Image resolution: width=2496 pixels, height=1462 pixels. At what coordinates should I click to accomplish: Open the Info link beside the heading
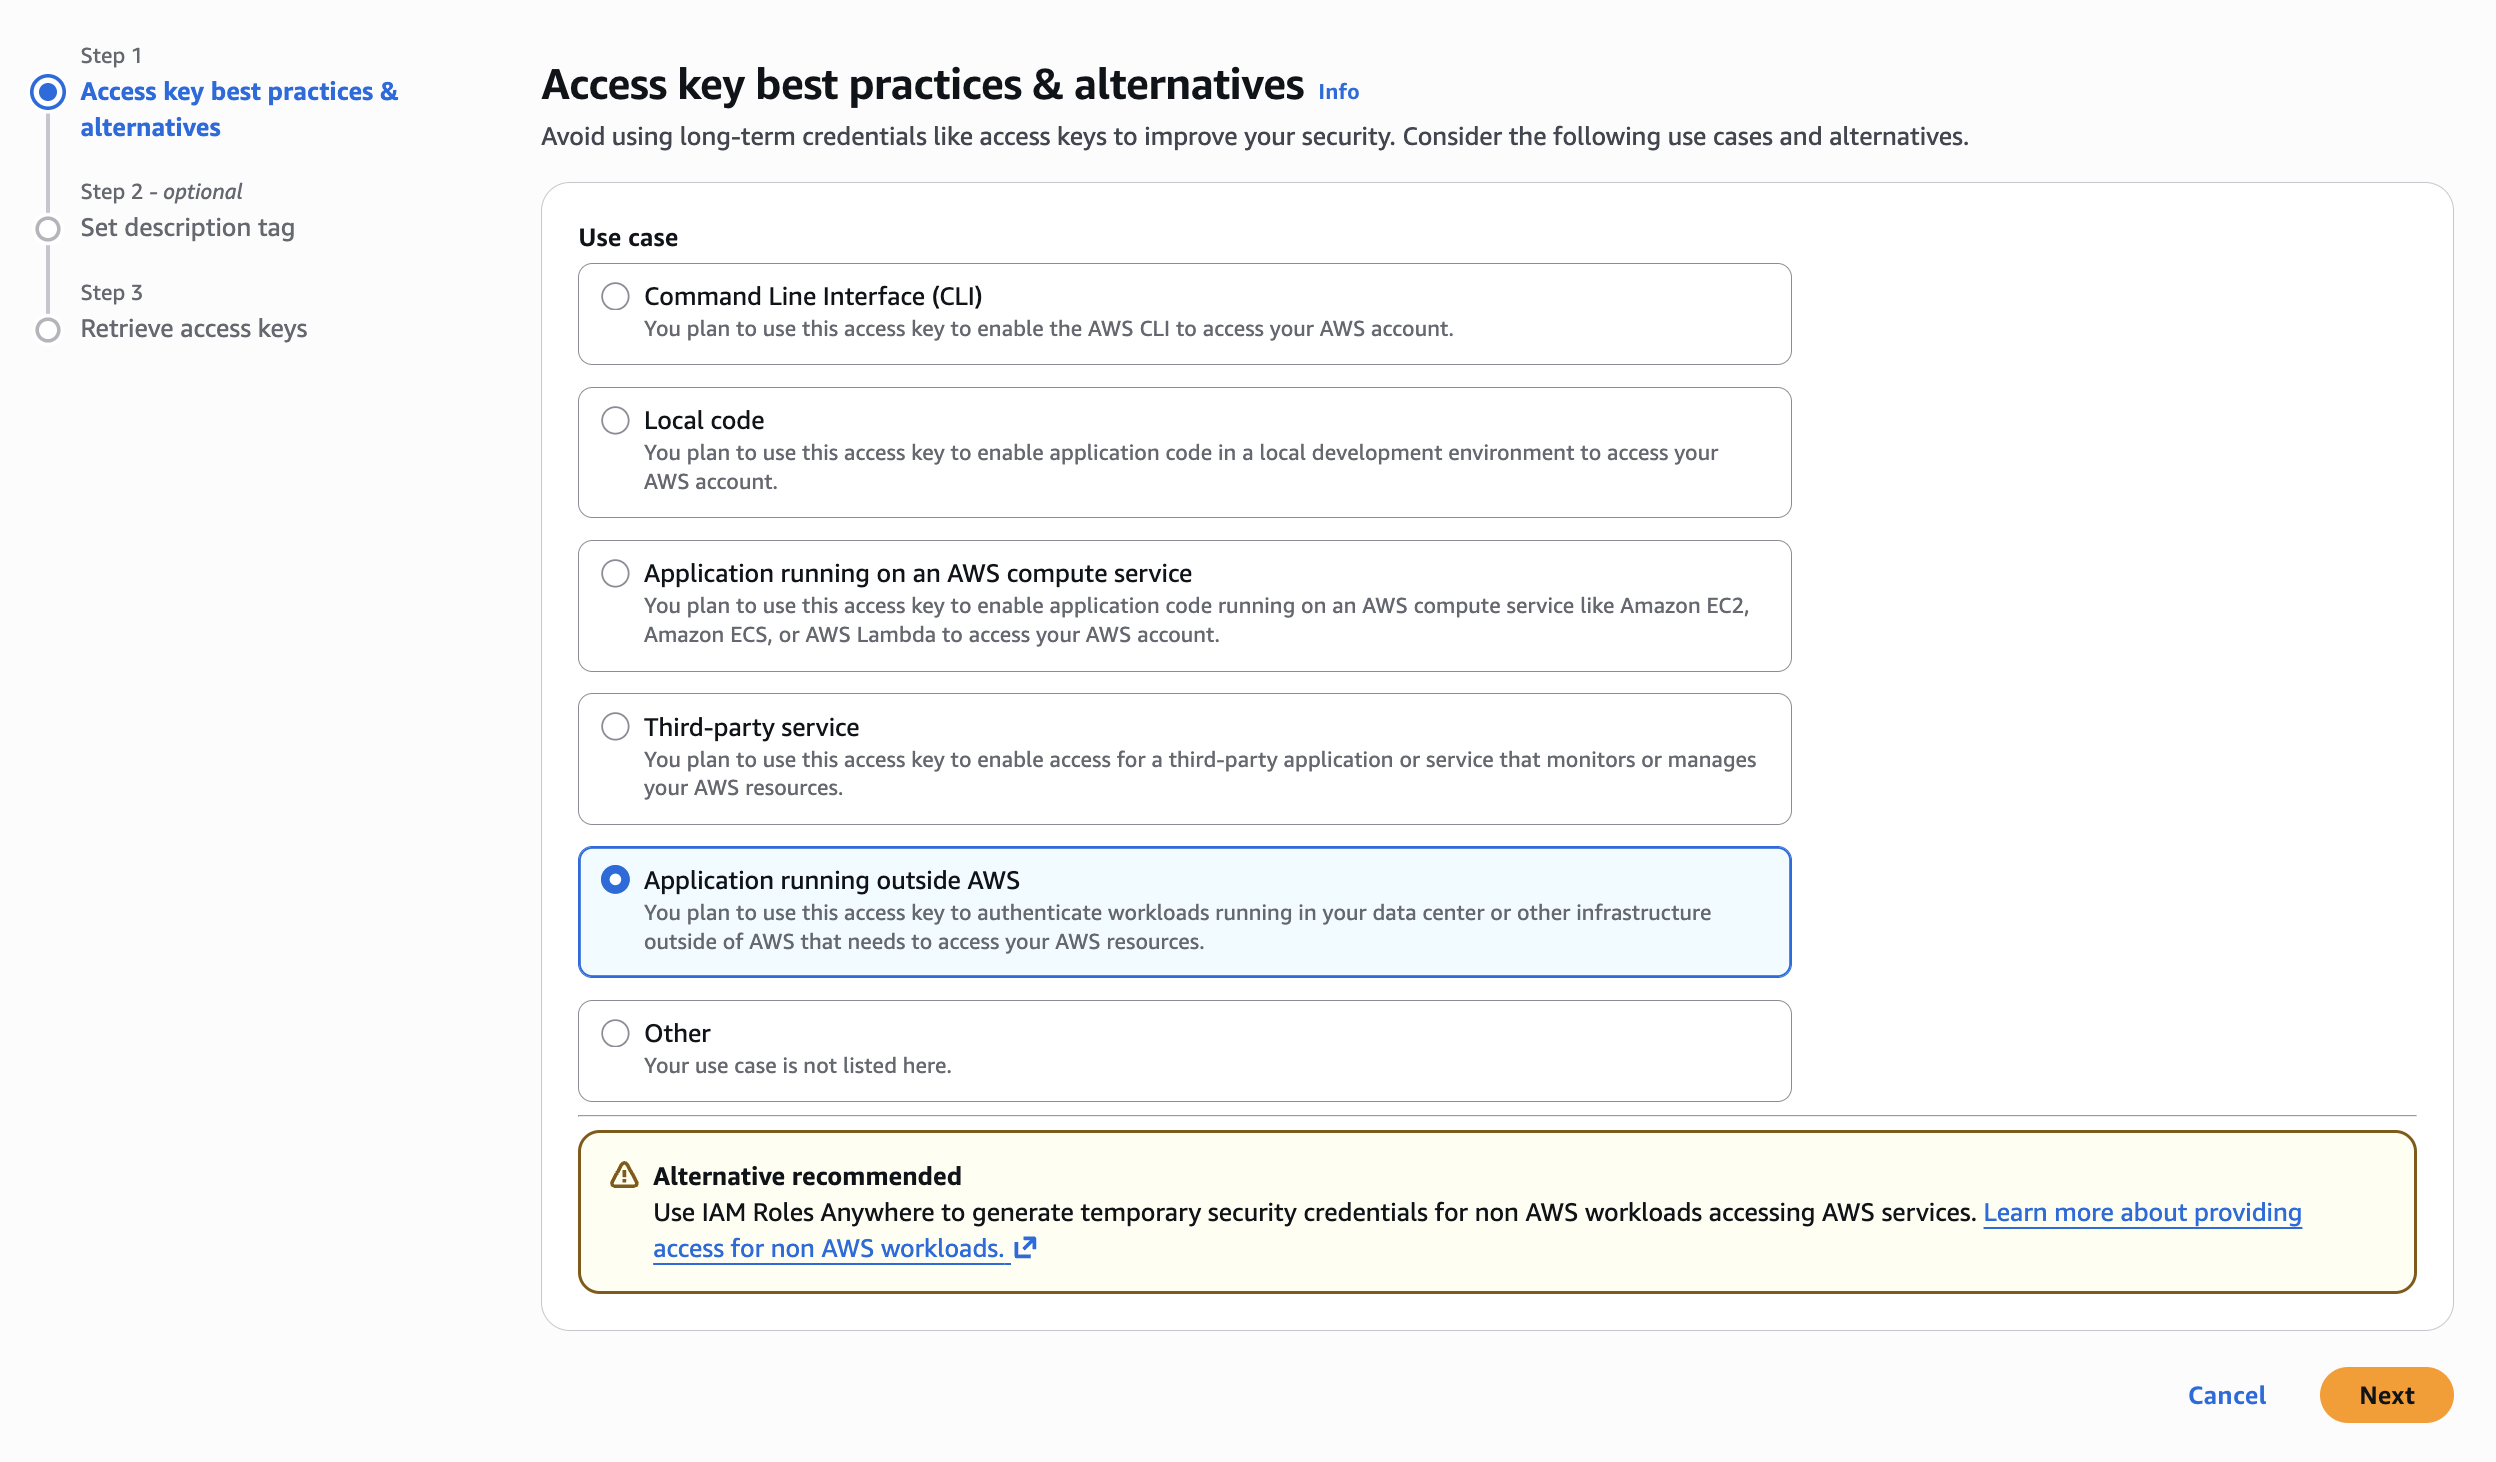(x=1338, y=92)
